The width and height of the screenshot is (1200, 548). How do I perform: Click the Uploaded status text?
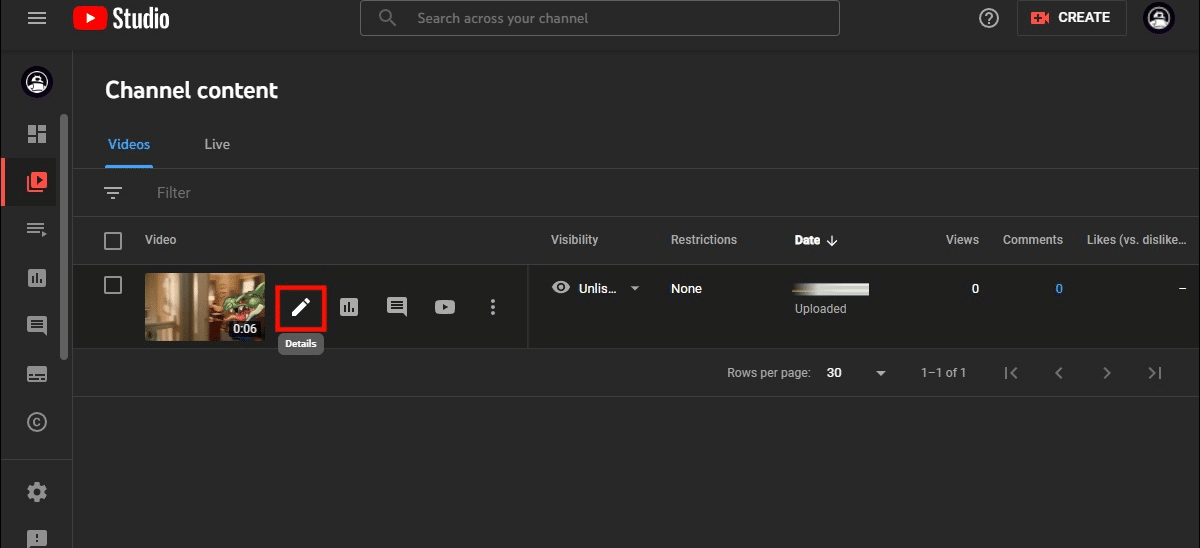point(820,309)
